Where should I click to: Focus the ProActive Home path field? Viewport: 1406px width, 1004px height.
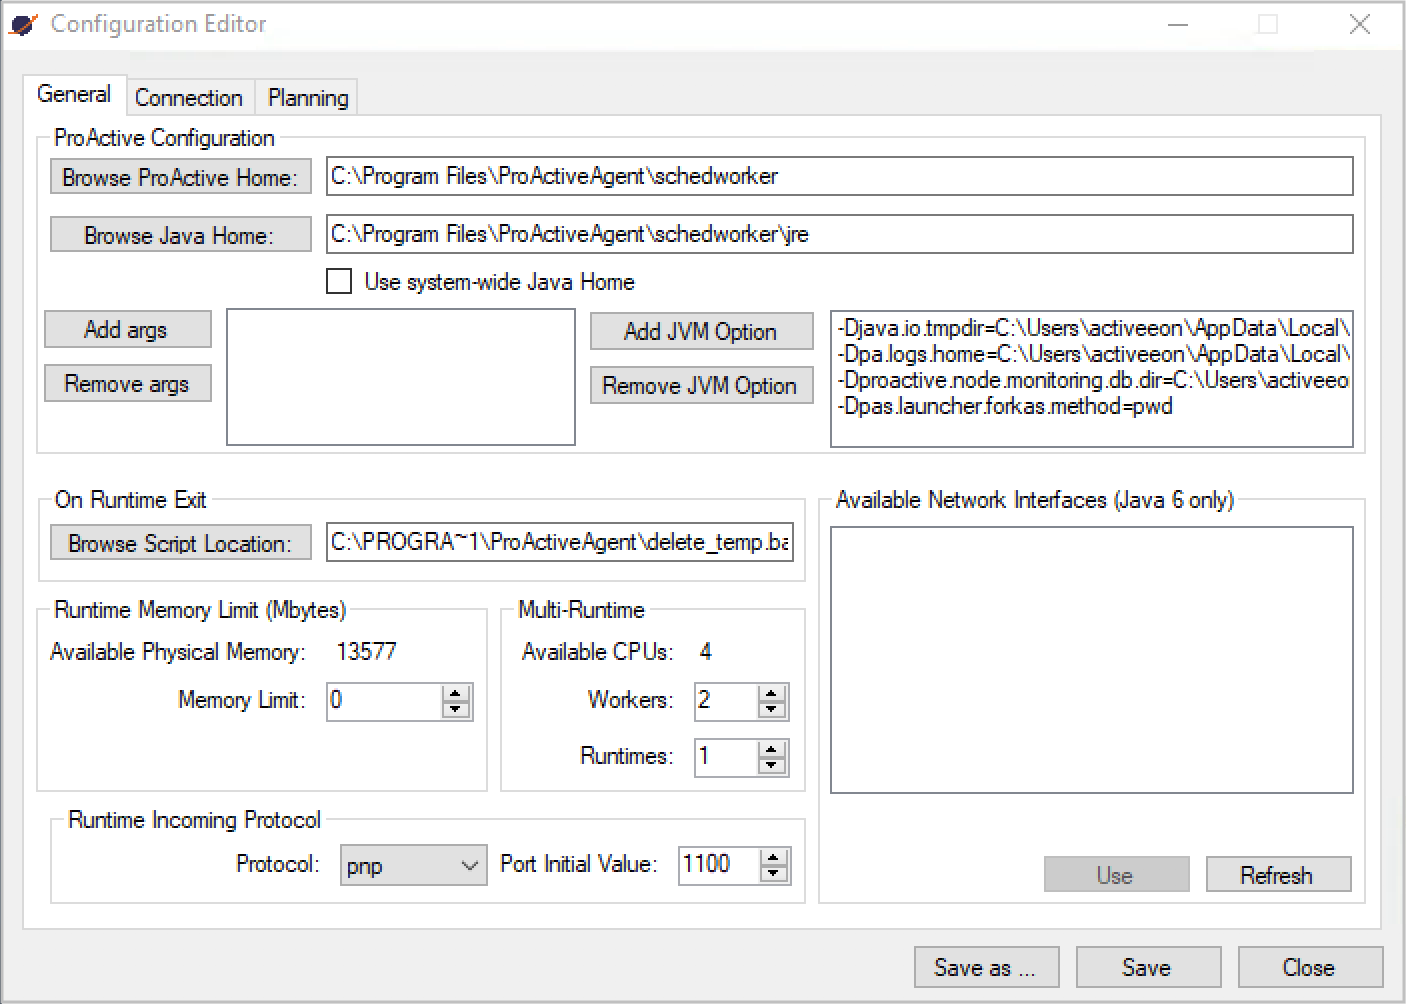pos(840,176)
